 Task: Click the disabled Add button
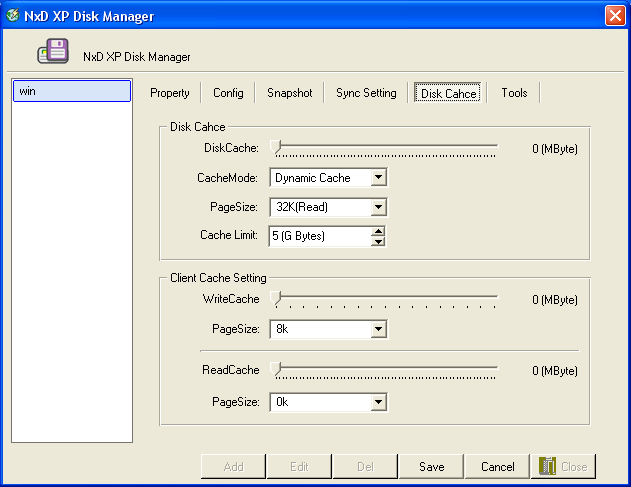pos(233,466)
